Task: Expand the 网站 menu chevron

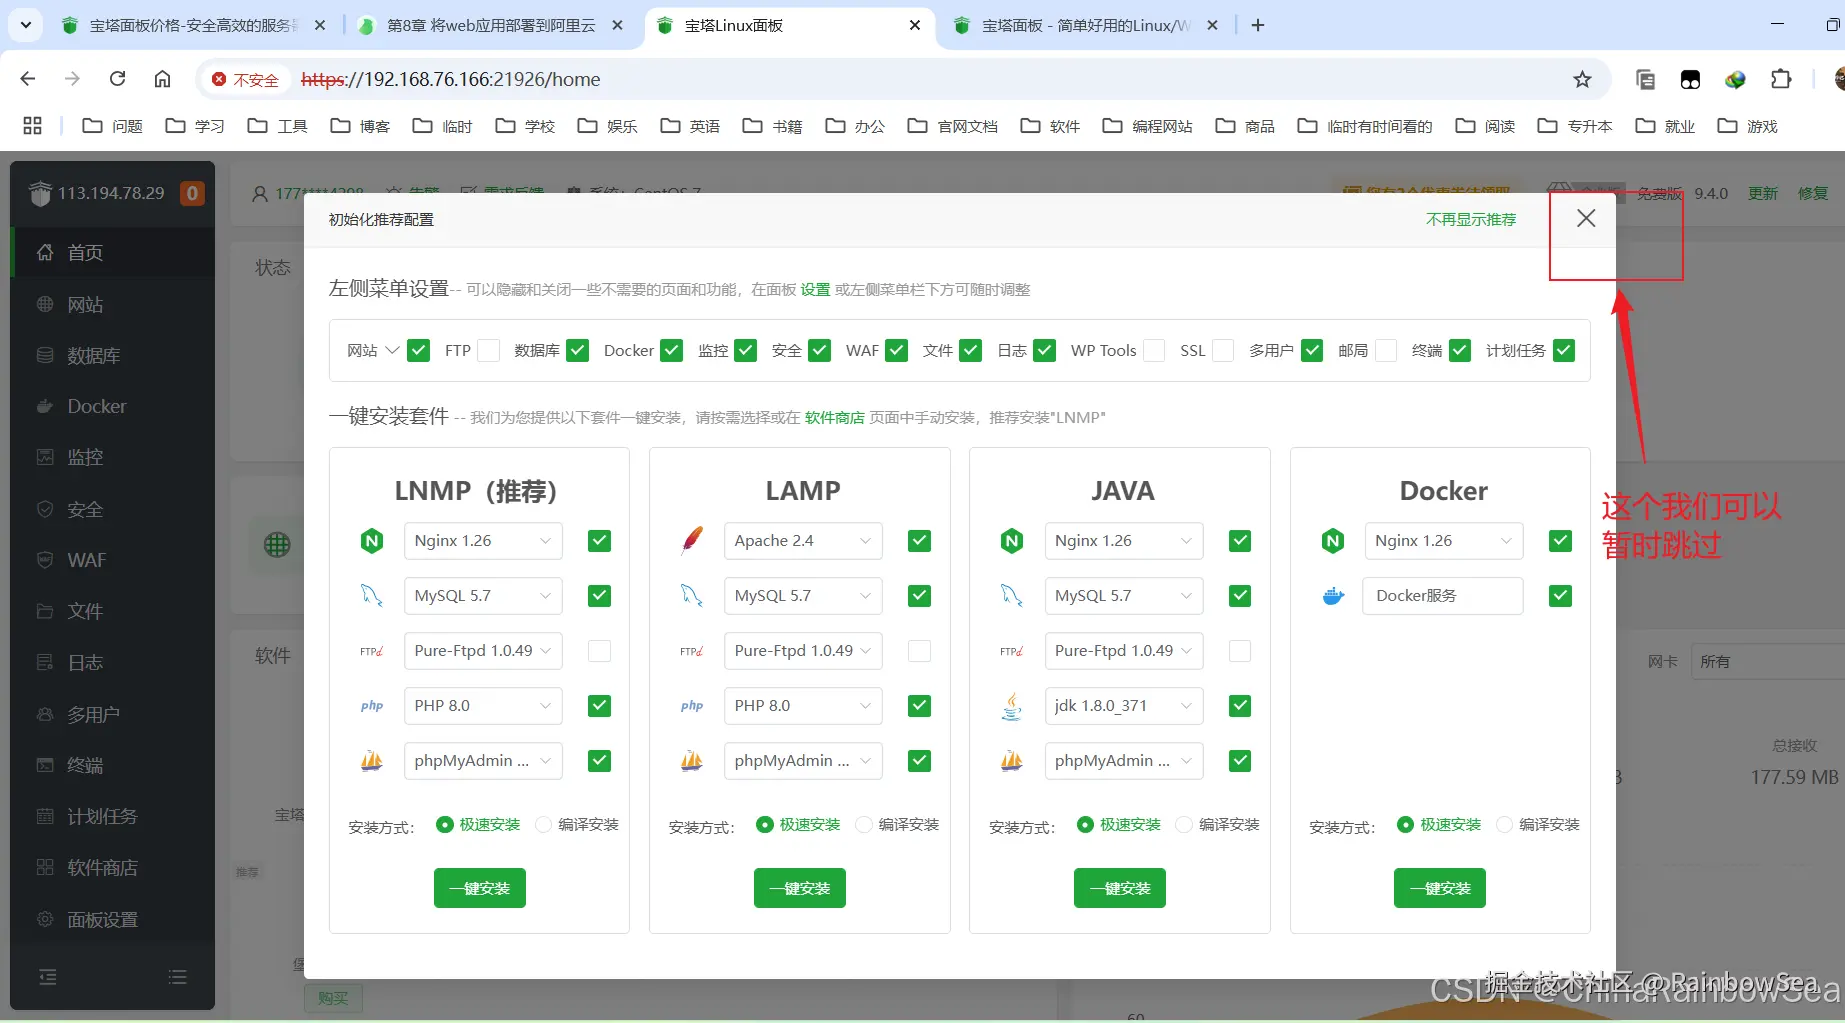Action: [392, 350]
